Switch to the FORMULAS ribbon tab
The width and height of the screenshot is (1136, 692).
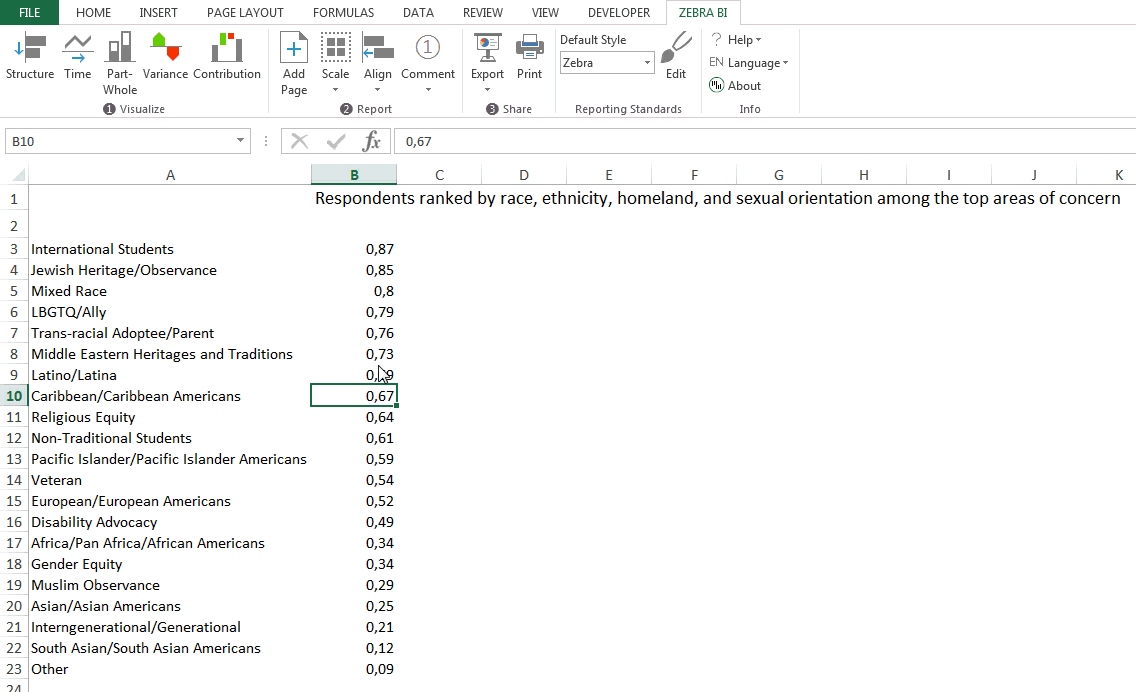pyautogui.click(x=343, y=13)
